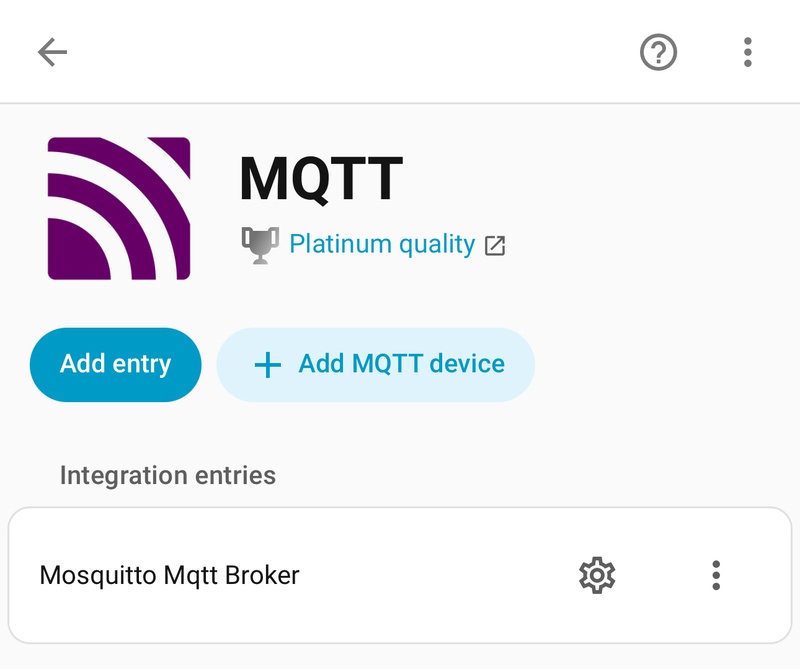800x669 pixels.
Task: Click the page background below the entry card
Action: point(400,657)
